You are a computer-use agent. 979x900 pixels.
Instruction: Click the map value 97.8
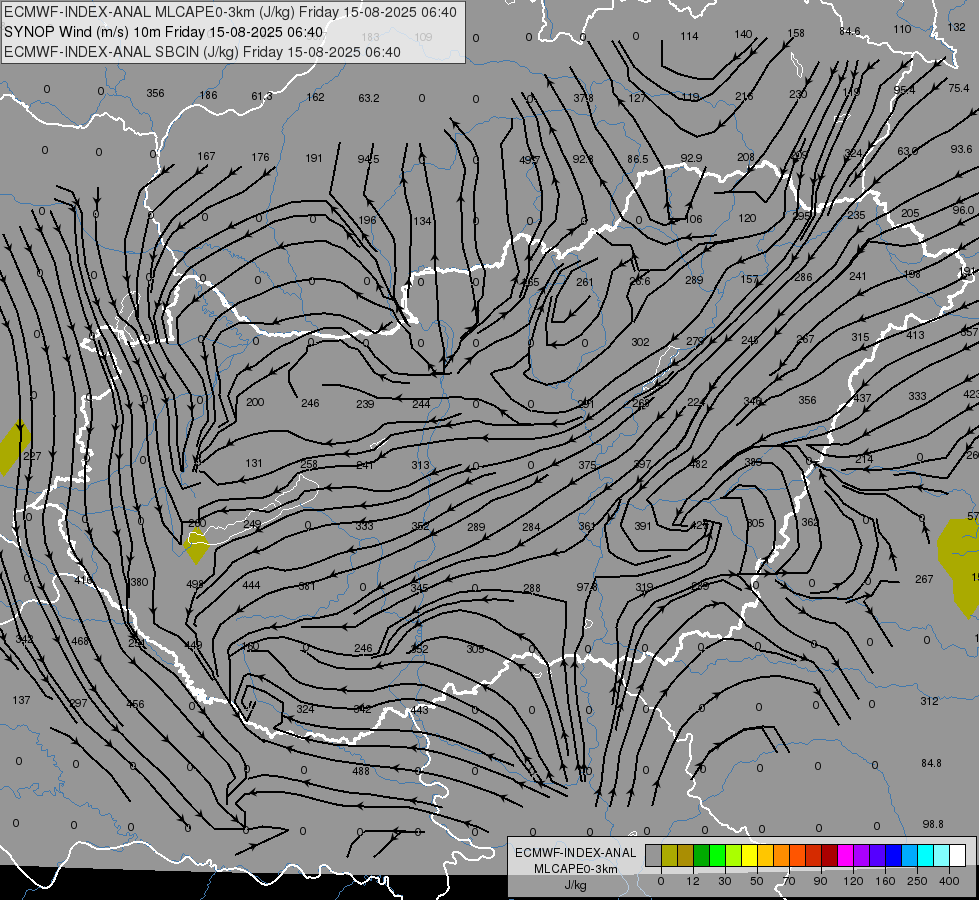pos(587,587)
